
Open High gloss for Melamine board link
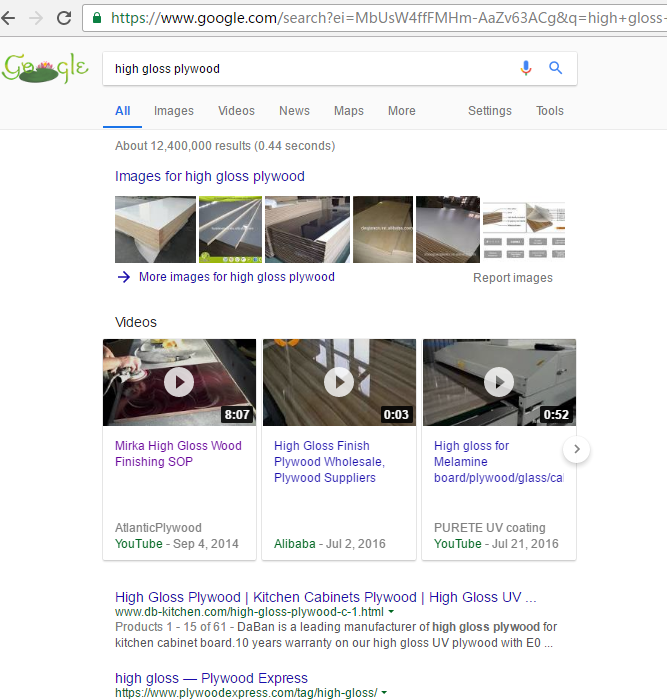[498, 462]
